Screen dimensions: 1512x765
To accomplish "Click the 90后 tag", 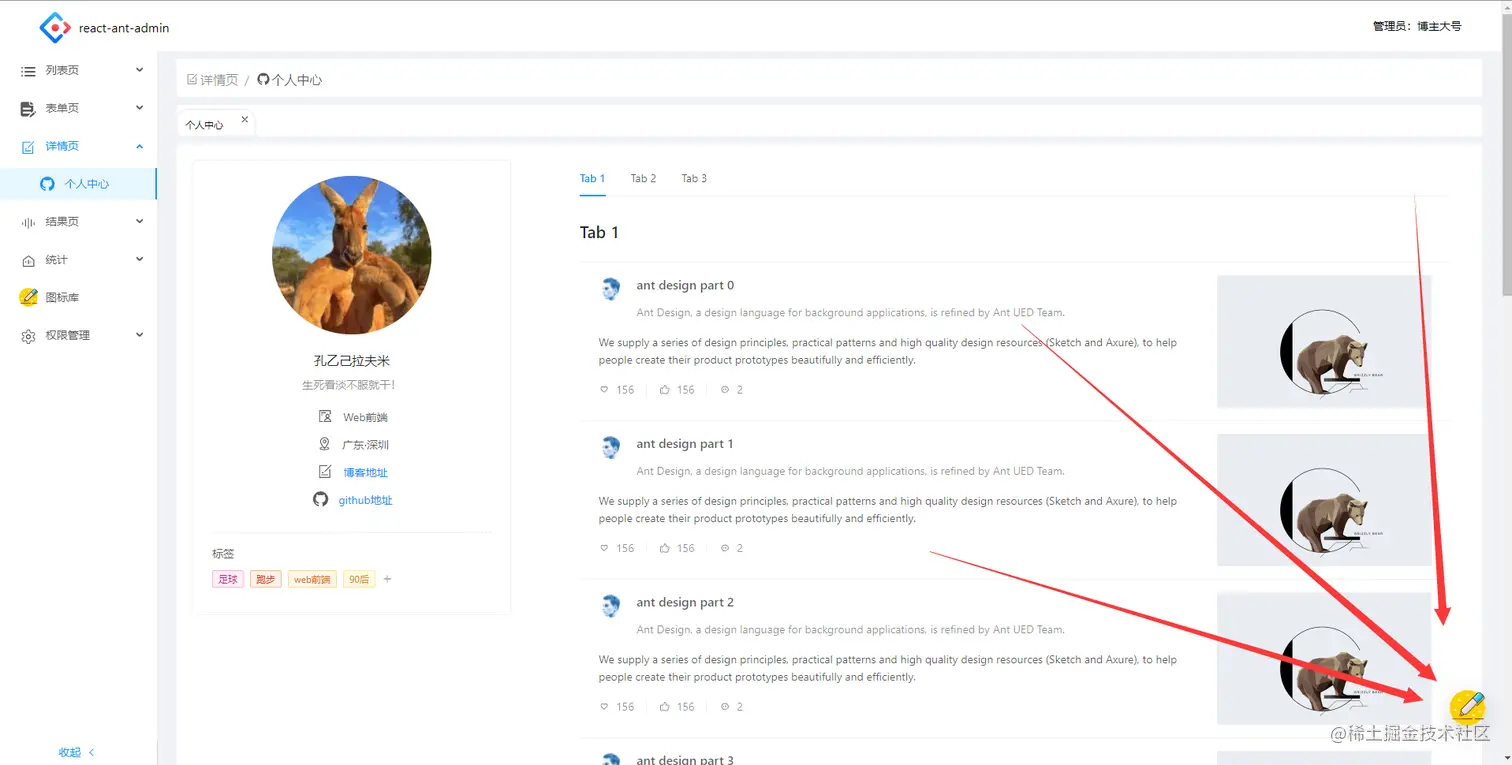I will (359, 579).
